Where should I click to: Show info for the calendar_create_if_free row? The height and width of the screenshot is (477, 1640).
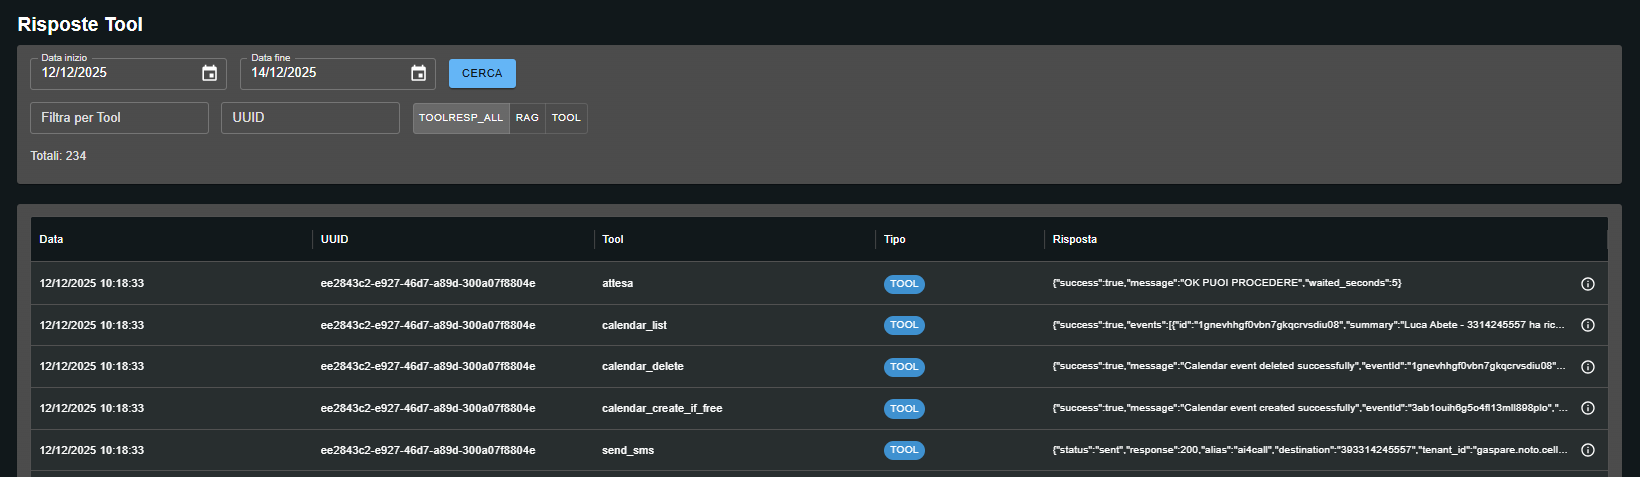click(x=1587, y=408)
